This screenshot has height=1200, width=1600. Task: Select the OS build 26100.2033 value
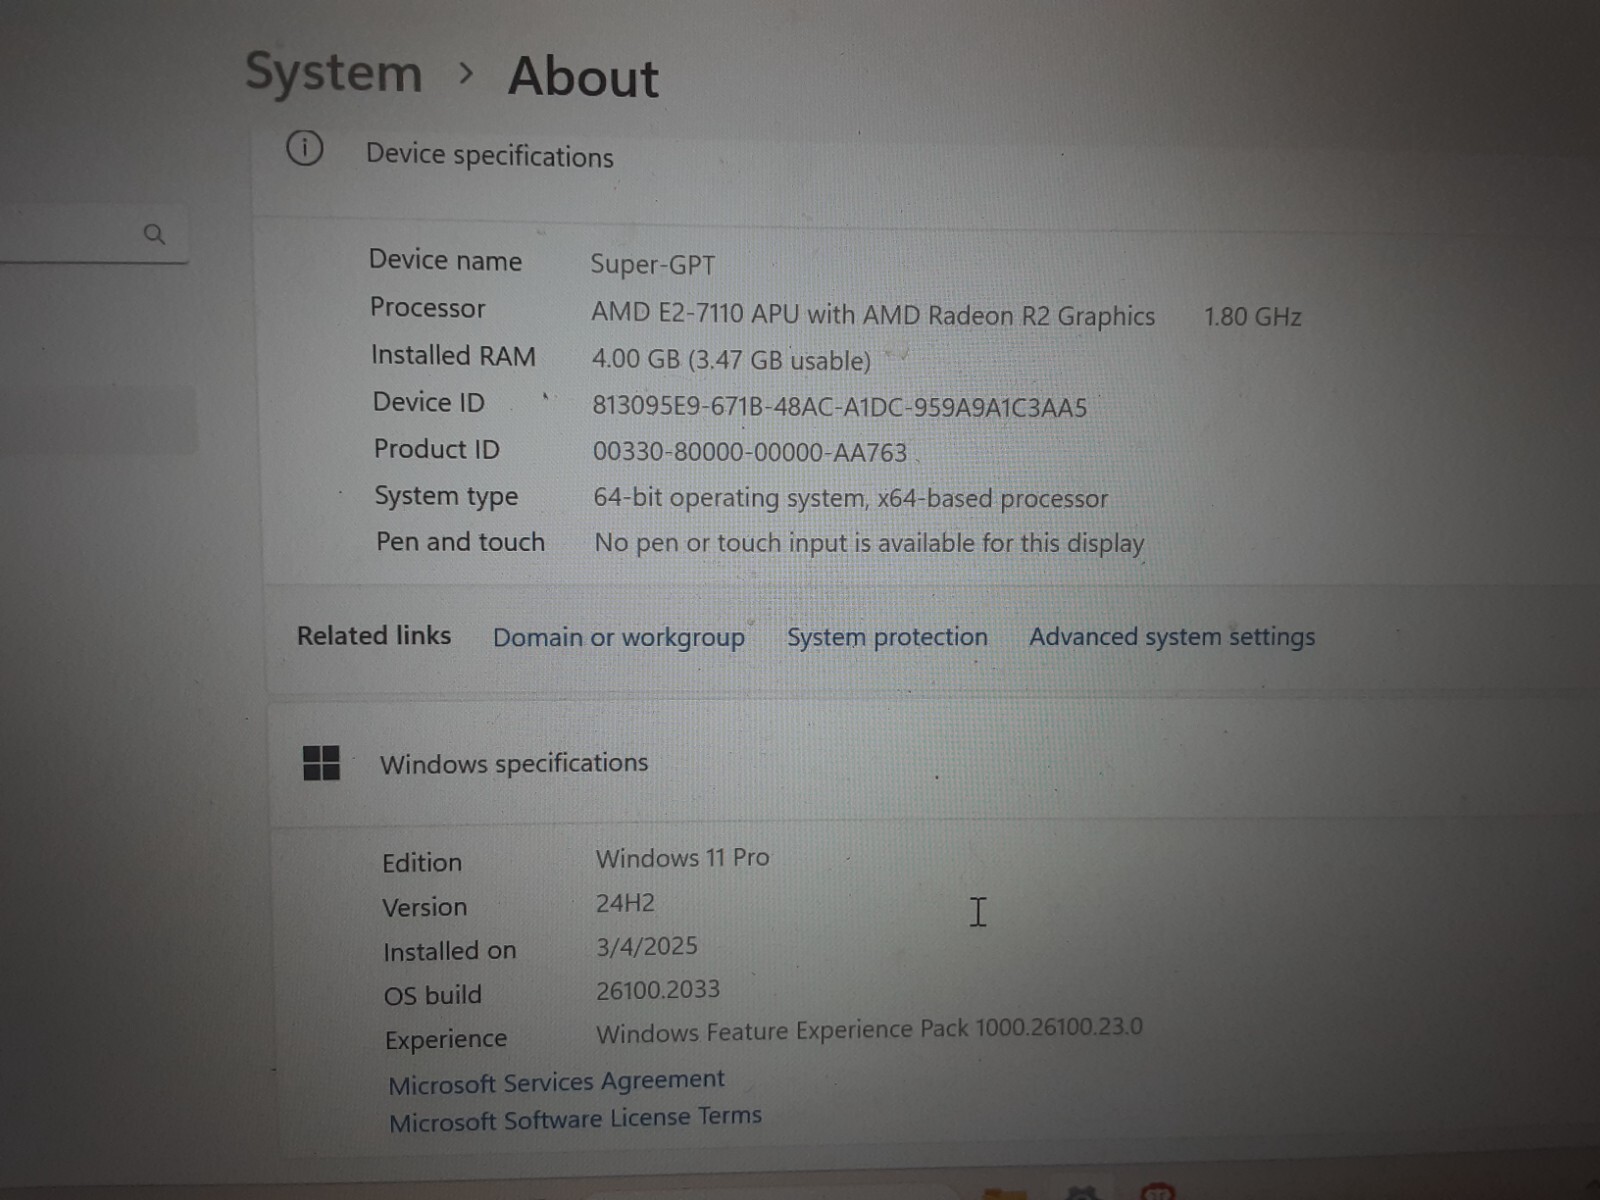[658, 990]
